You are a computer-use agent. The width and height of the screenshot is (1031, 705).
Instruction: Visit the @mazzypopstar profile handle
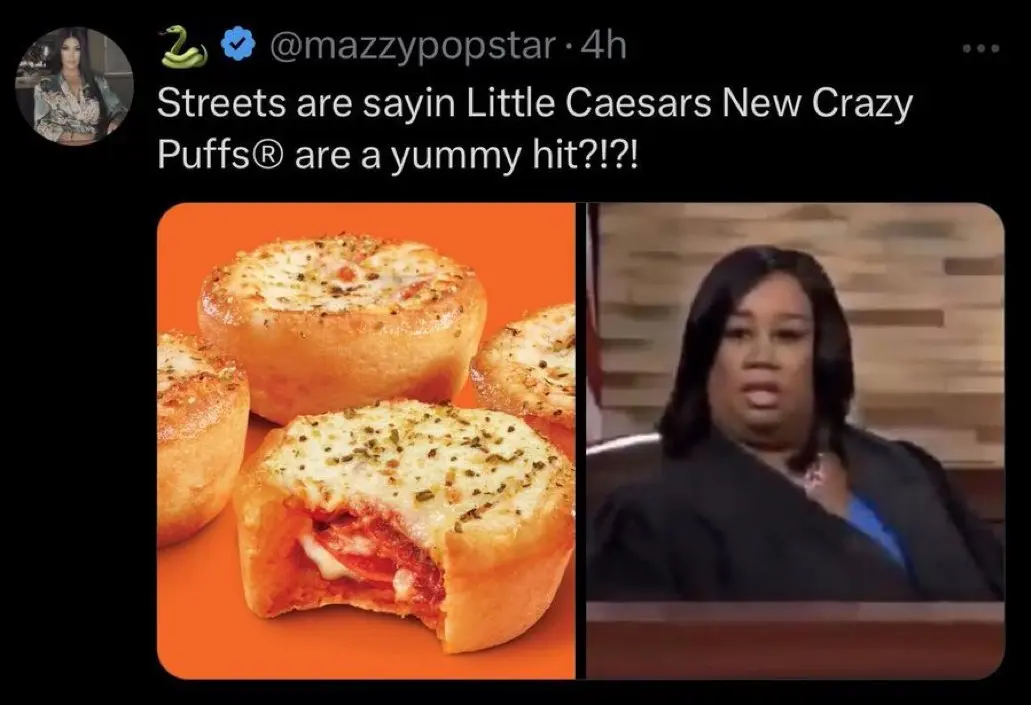(x=412, y=47)
